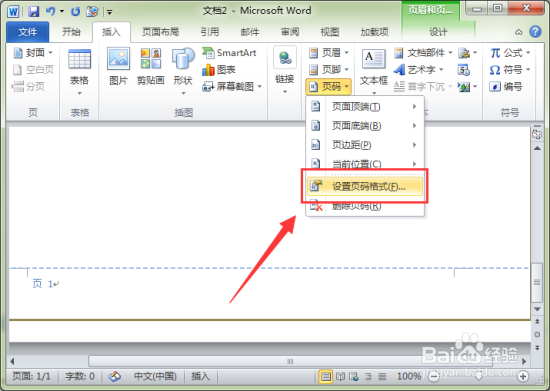
Task: Toggle 插入 insert mode in status bar
Action: click(x=200, y=376)
